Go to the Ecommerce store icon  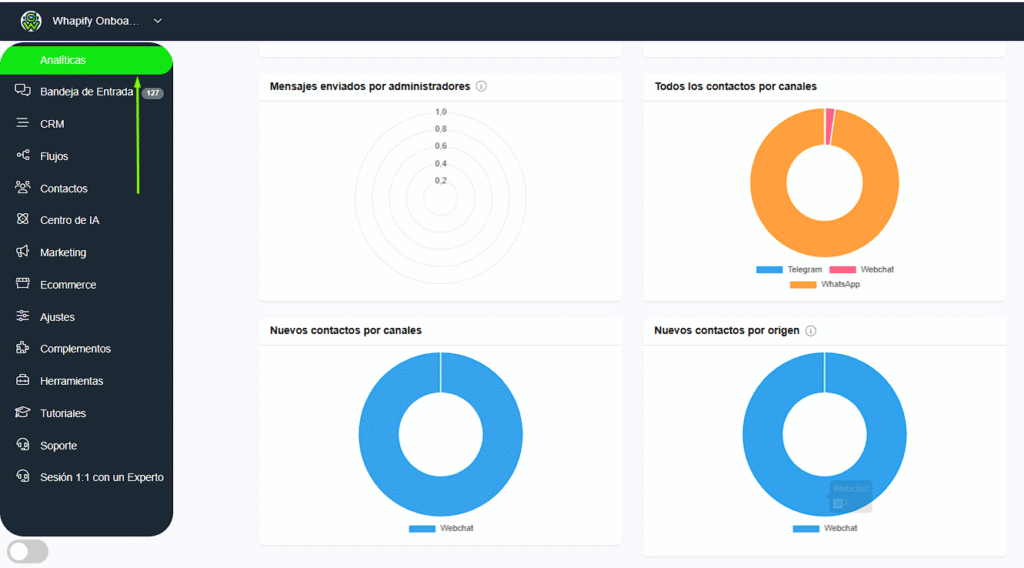23,284
